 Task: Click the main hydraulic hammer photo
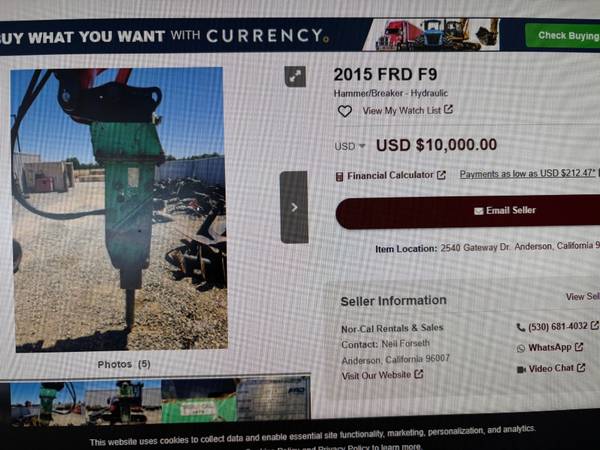tap(120, 209)
